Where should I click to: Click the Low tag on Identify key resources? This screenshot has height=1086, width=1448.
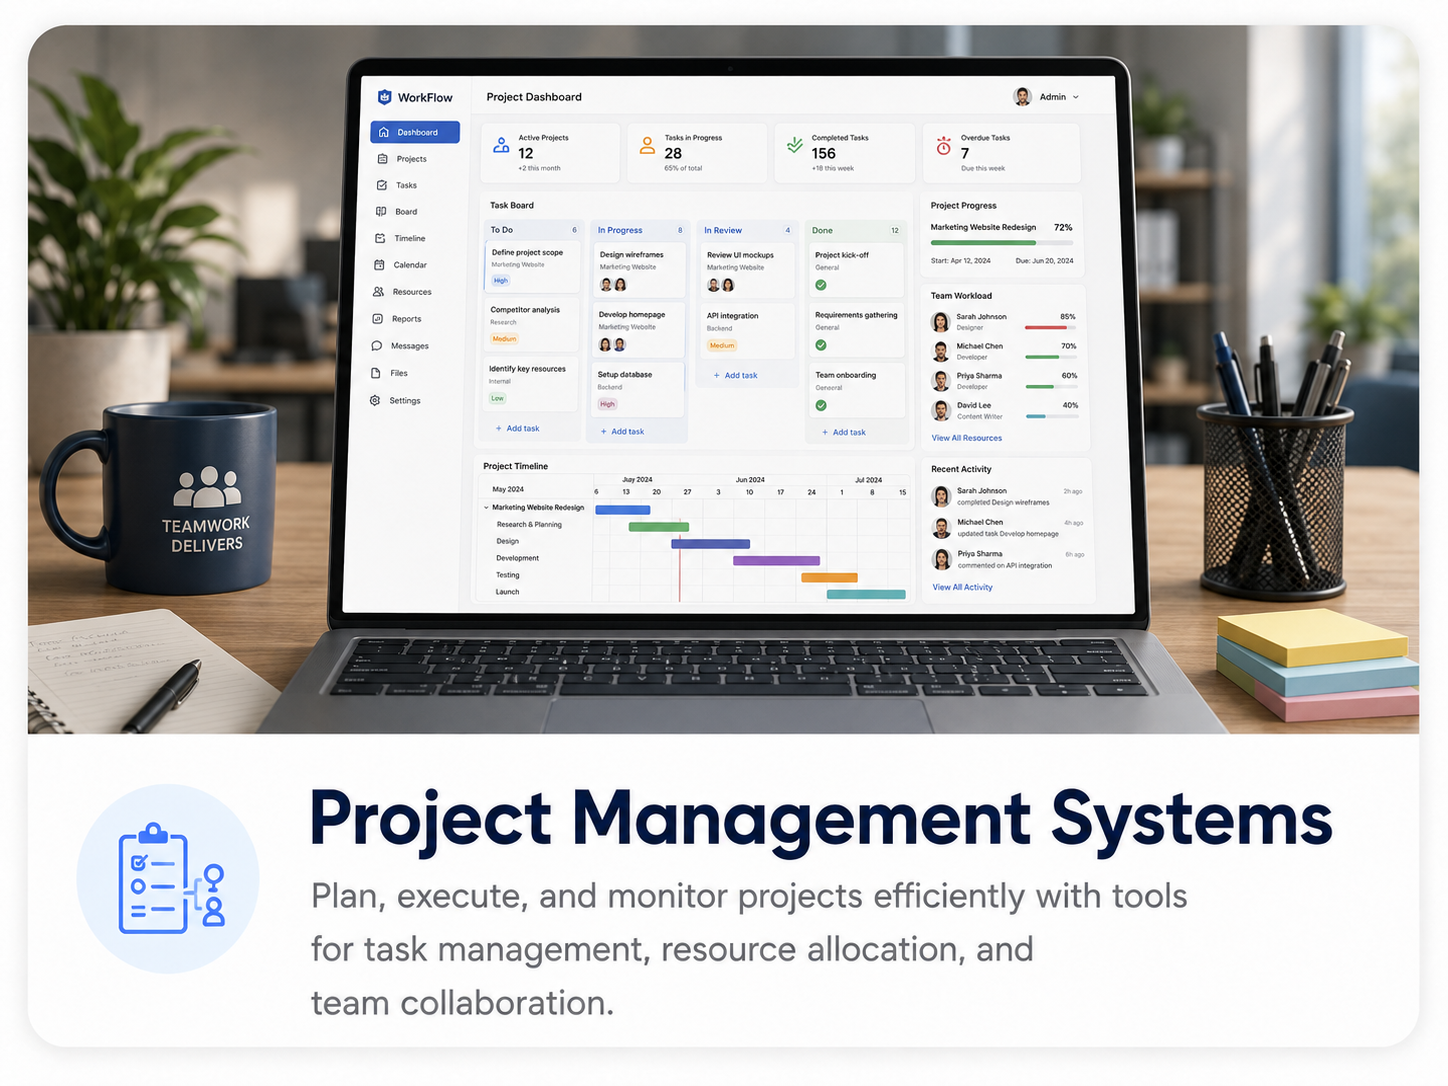pos(497,398)
